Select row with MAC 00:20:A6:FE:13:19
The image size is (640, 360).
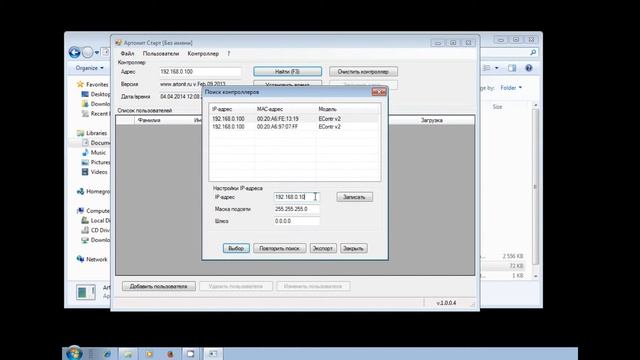(295, 119)
